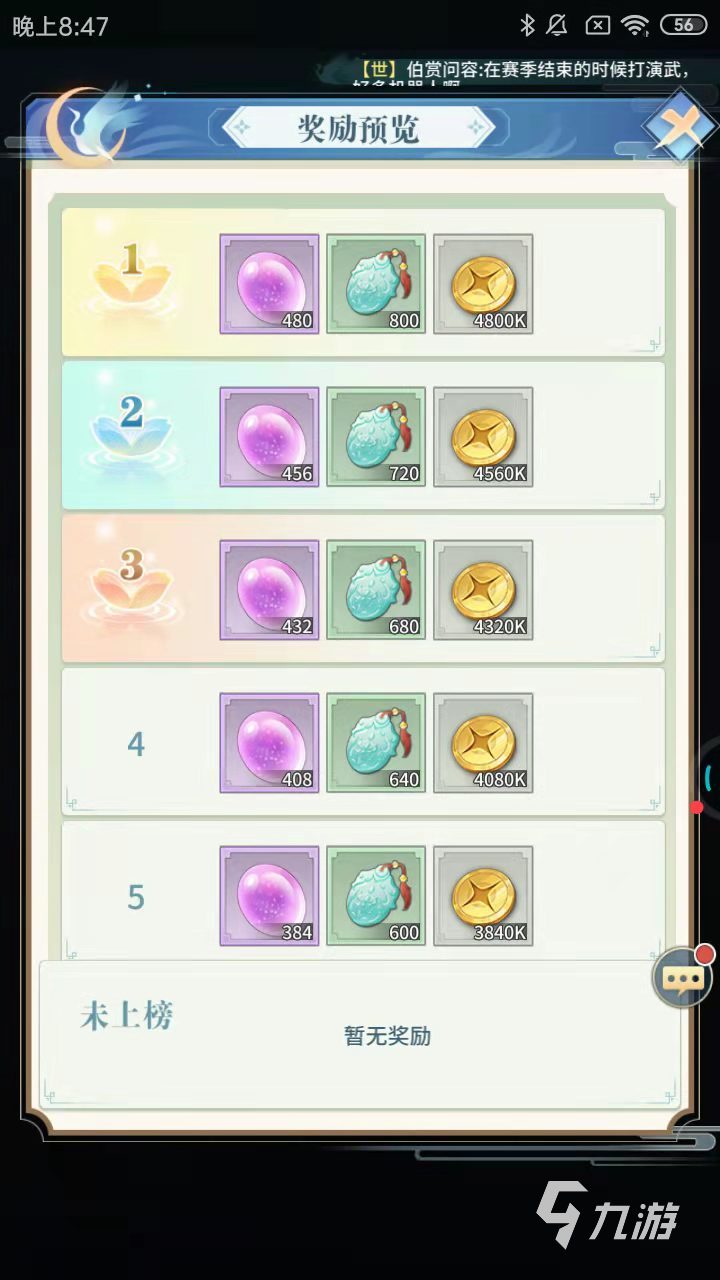Select the 4560K gold coin icon
The image size is (720, 1280).
click(x=483, y=437)
